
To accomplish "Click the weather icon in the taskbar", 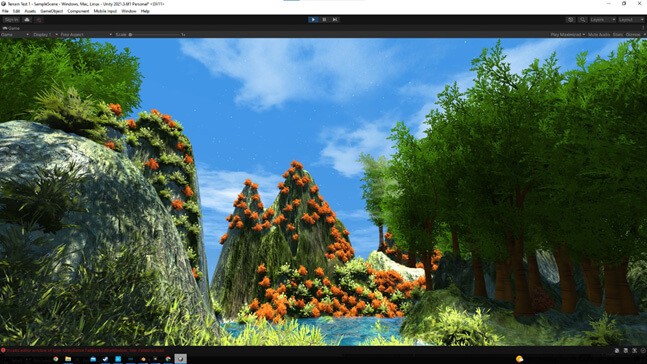I will coord(519,359).
